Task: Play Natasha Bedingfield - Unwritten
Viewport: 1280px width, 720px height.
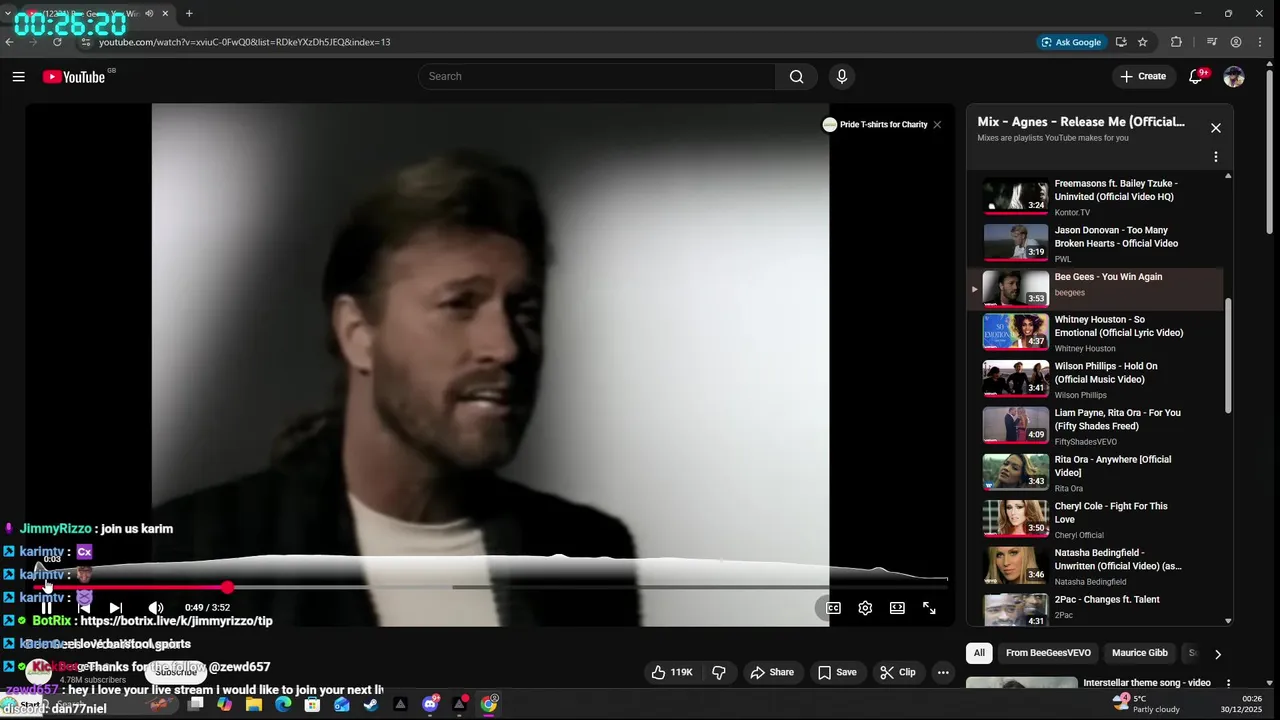Action: 1096,566
